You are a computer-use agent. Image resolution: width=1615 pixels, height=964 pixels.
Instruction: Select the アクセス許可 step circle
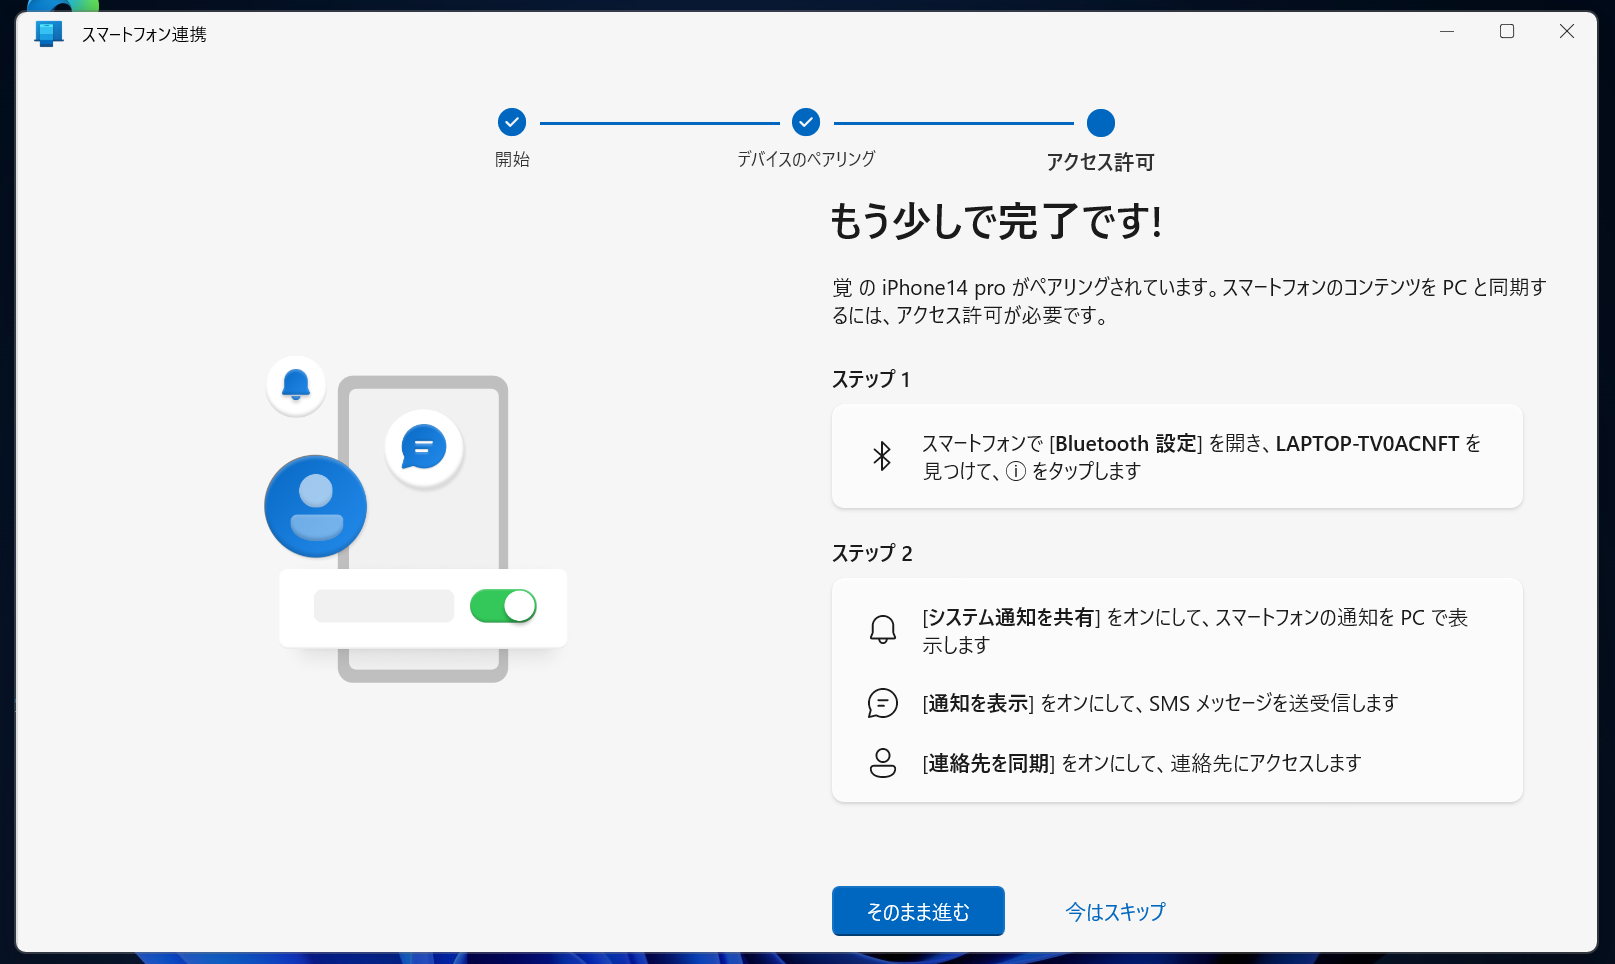pos(1101,123)
